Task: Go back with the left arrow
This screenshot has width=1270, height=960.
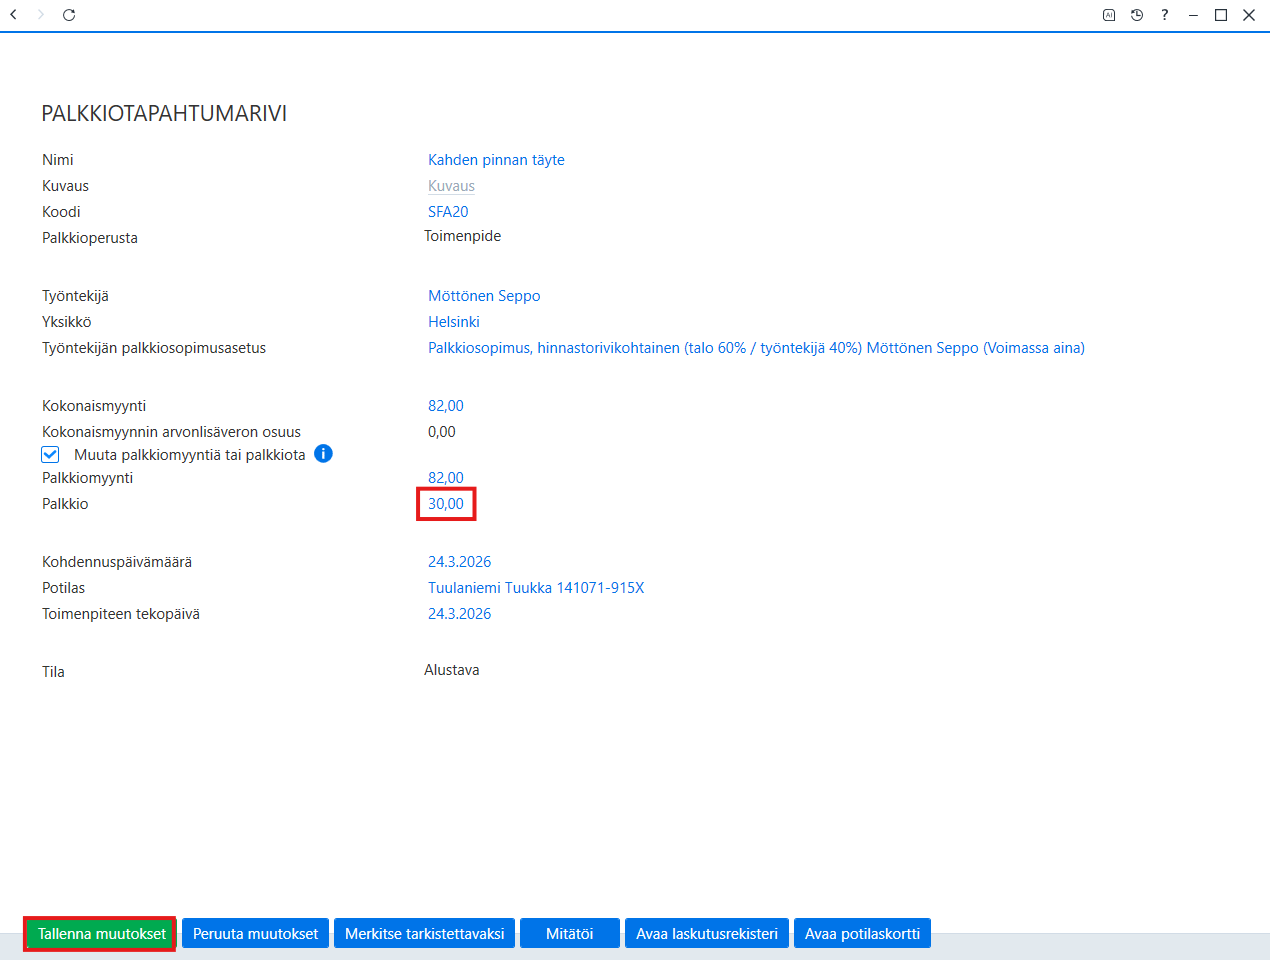Action: (x=13, y=15)
